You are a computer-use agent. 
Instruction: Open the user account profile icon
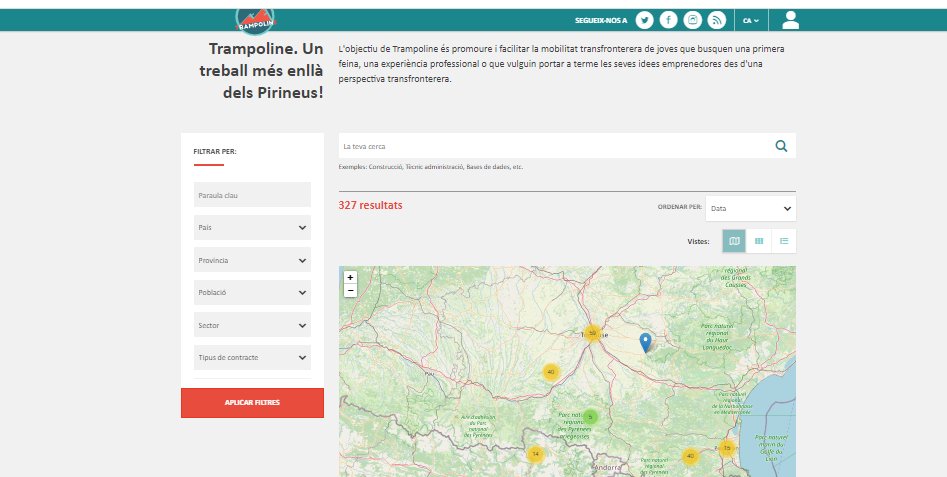pyautogui.click(x=790, y=20)
